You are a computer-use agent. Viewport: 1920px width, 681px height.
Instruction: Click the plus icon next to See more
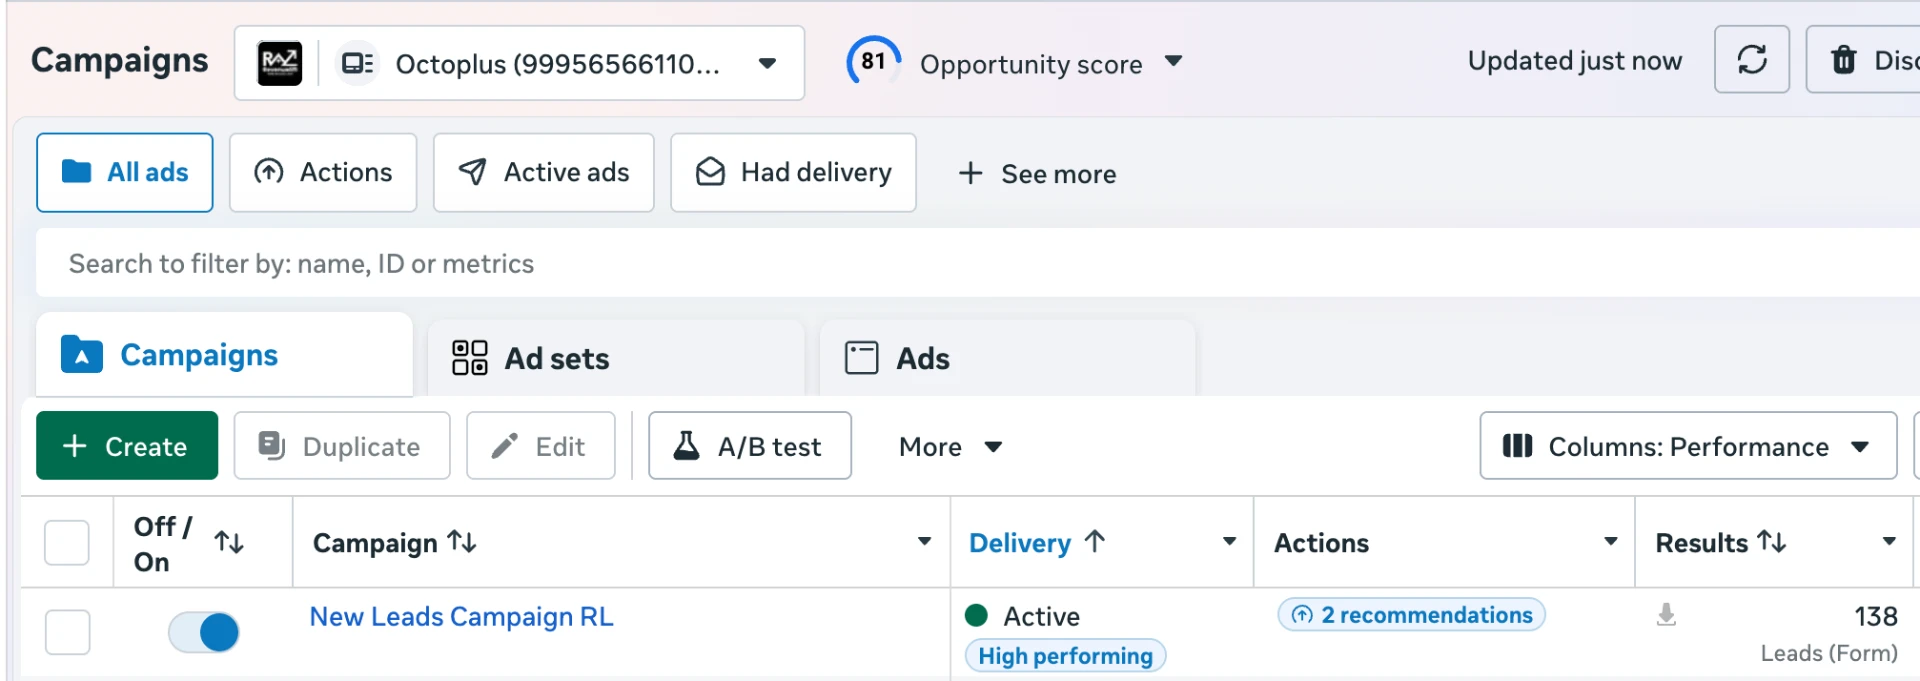click(970, 173)
